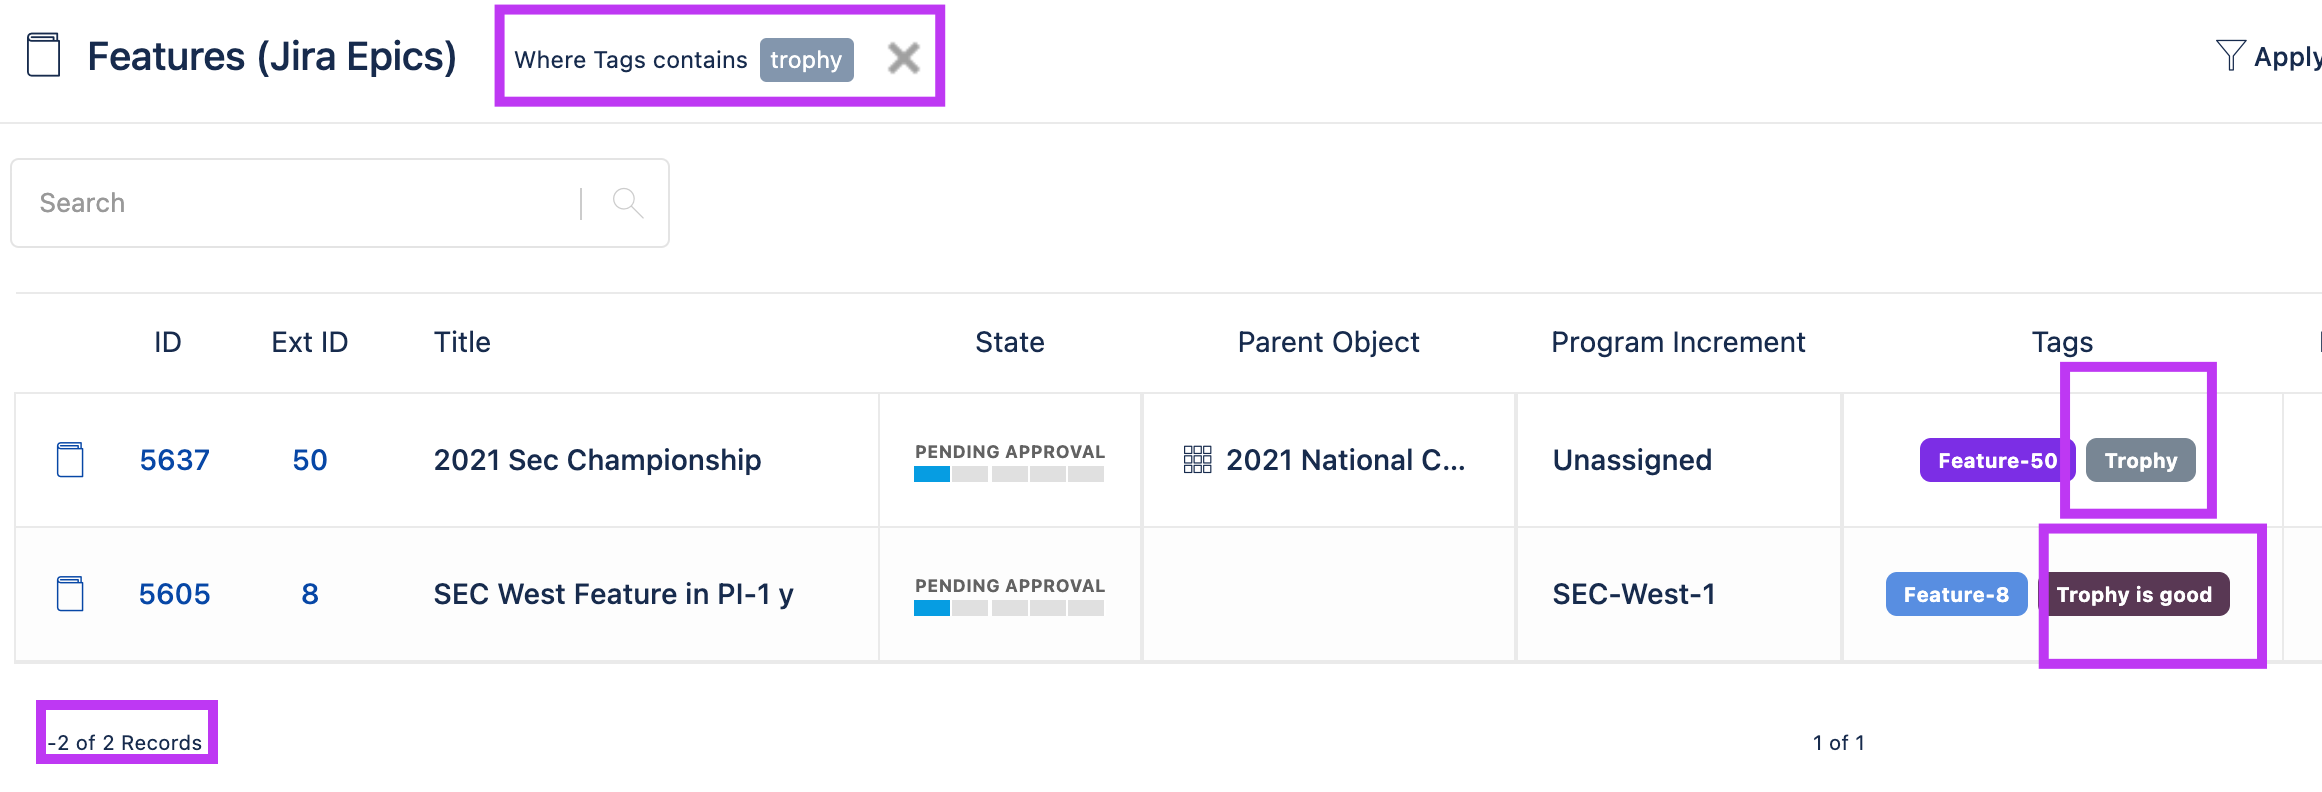Open external ID 8 link
The width and height of the screenshot is (2322, 792).
(x=310, y=594)
